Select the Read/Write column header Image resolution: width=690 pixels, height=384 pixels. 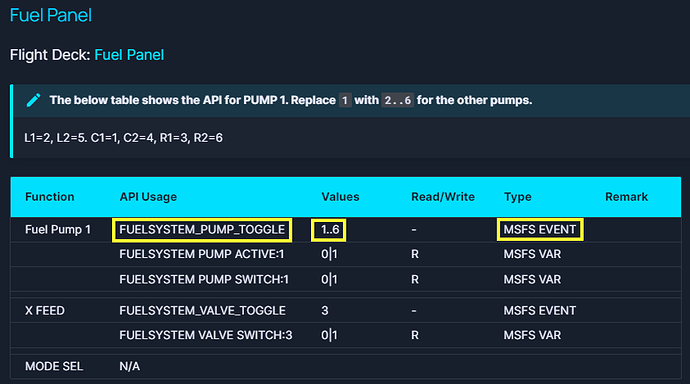click(443, 197)
